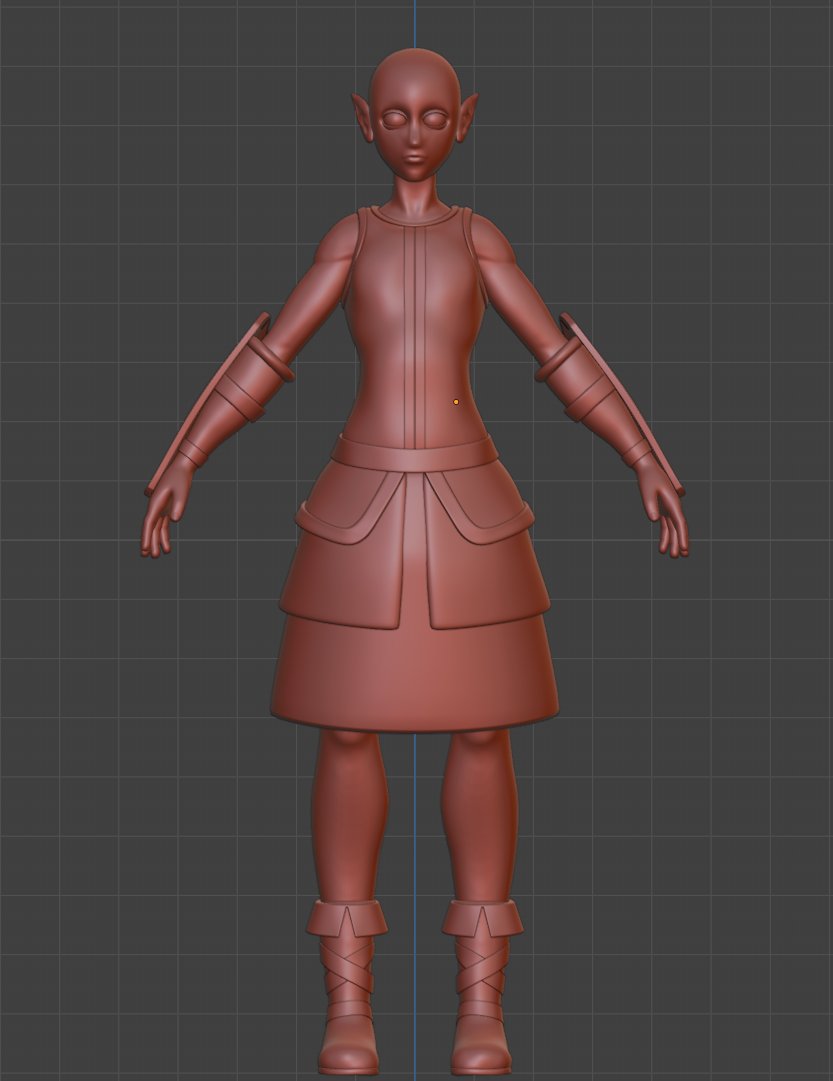Select the character's bald head mesh

point(414,114)
